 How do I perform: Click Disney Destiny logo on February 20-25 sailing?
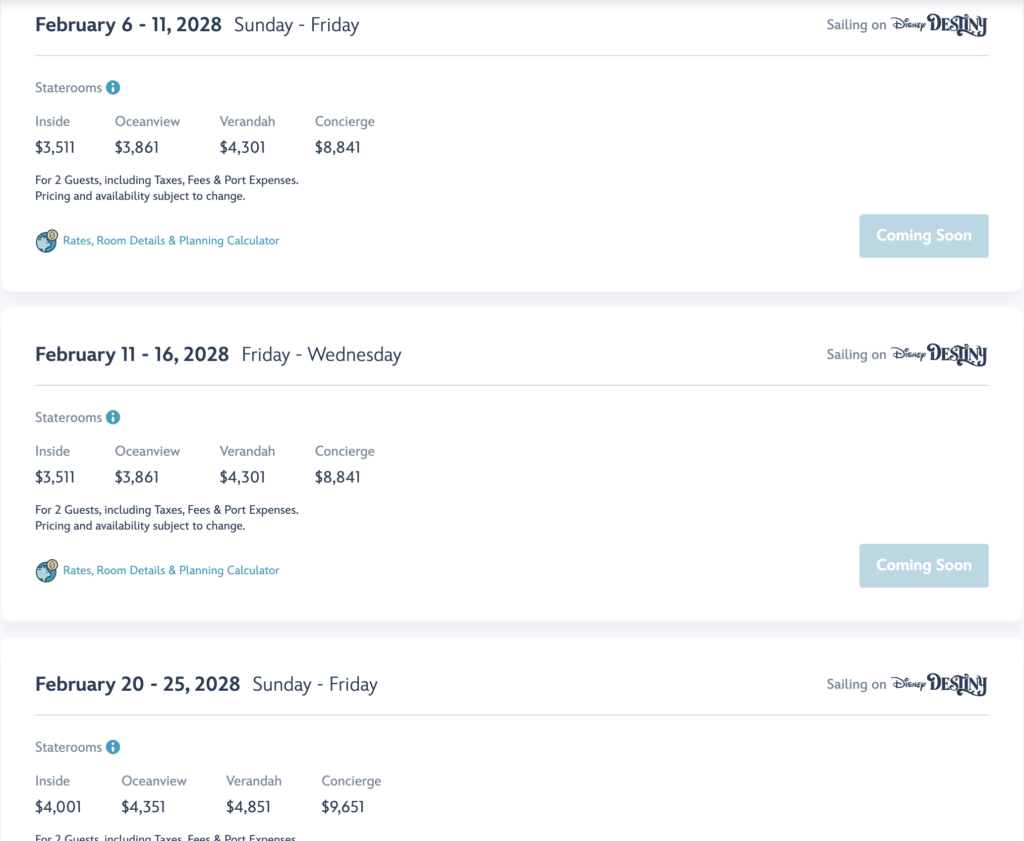939,684
